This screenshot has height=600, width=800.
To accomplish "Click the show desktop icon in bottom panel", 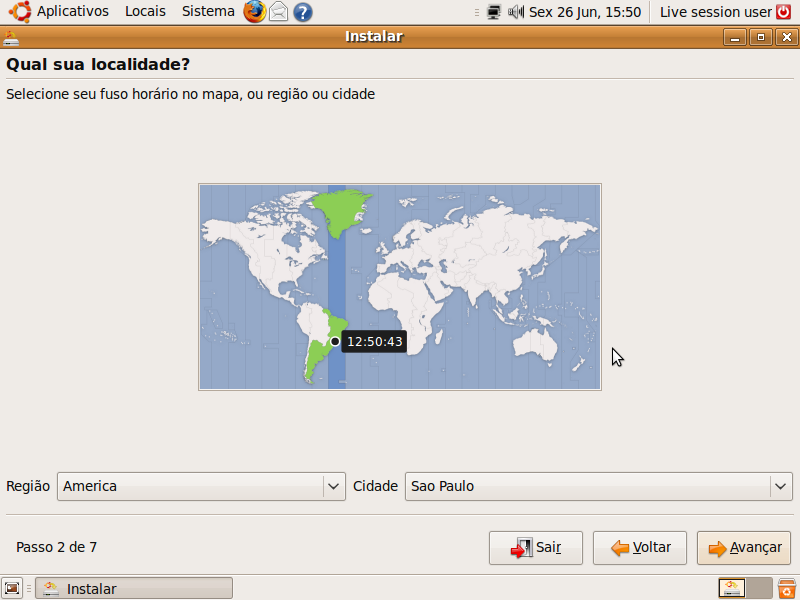I will click(12, 588).
